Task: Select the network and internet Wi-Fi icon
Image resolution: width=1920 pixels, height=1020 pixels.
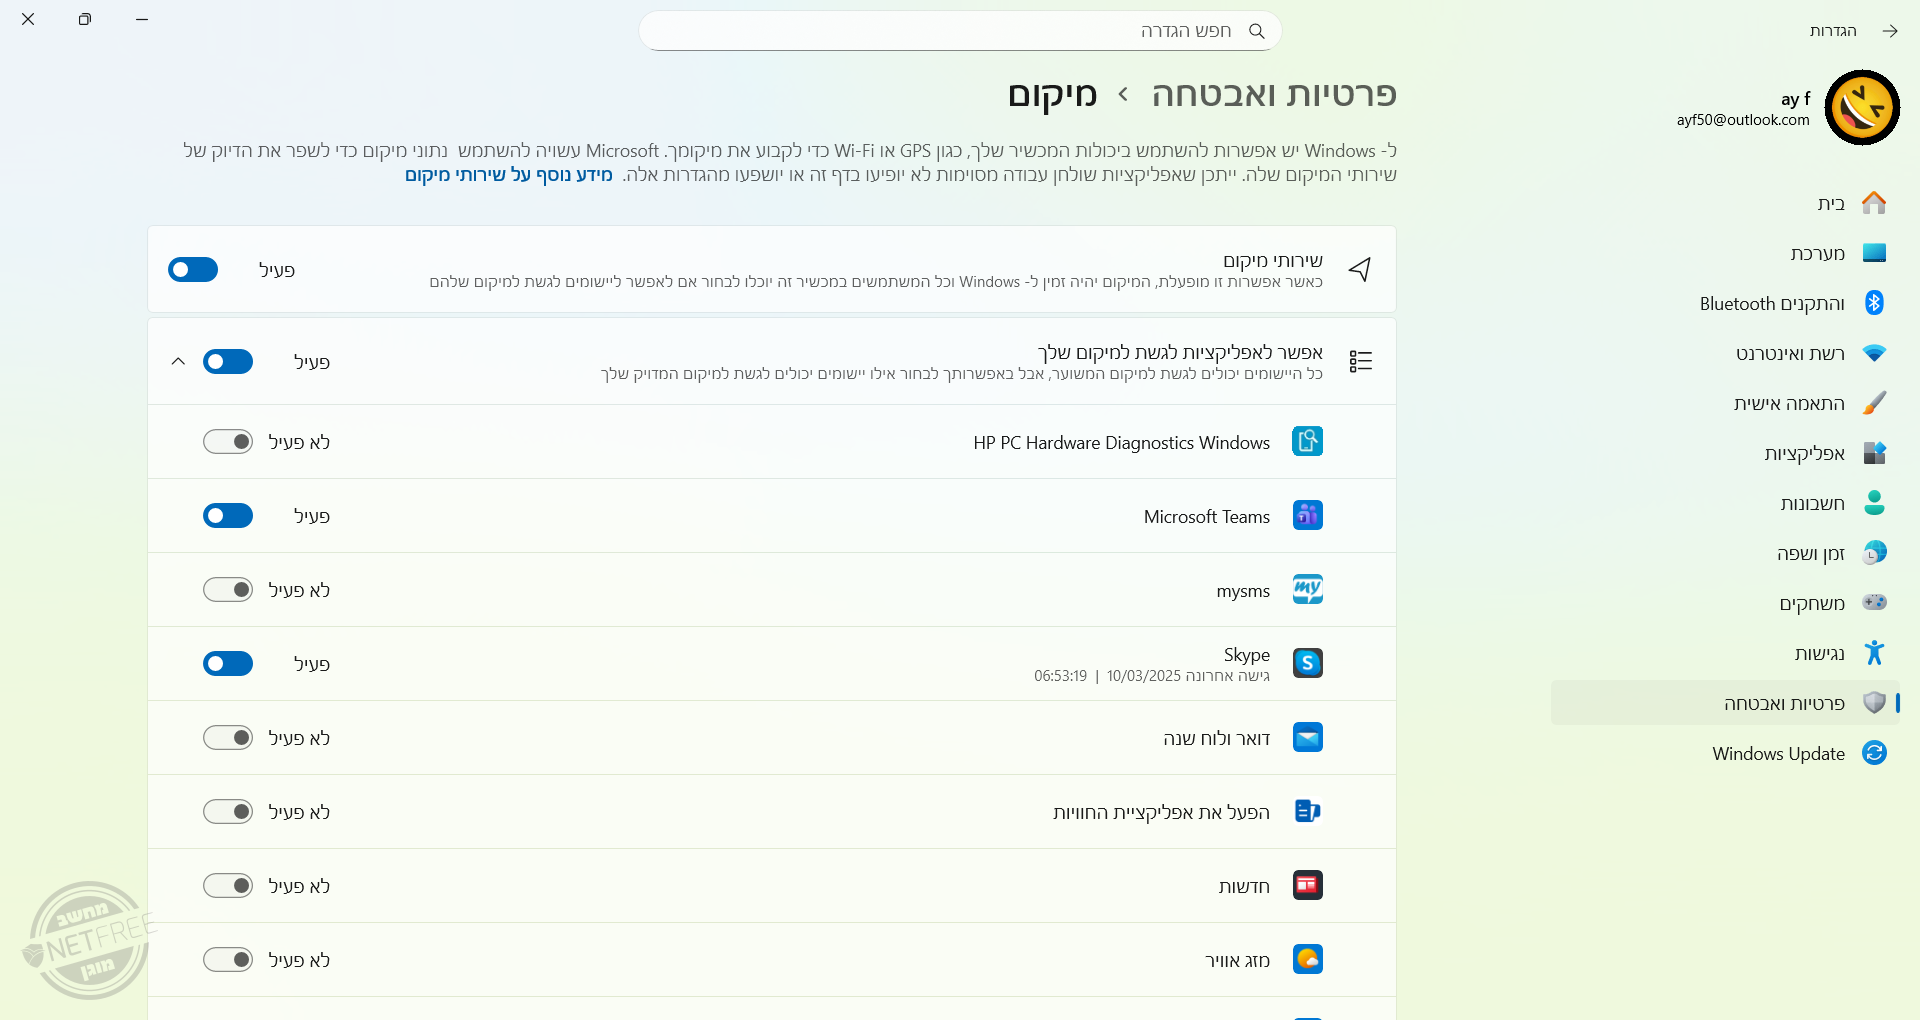Action: [1873, 353]
